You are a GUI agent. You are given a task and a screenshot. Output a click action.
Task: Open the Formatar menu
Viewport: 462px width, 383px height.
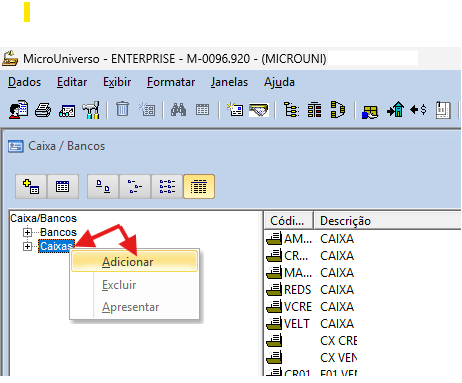[x=171, y=82]
